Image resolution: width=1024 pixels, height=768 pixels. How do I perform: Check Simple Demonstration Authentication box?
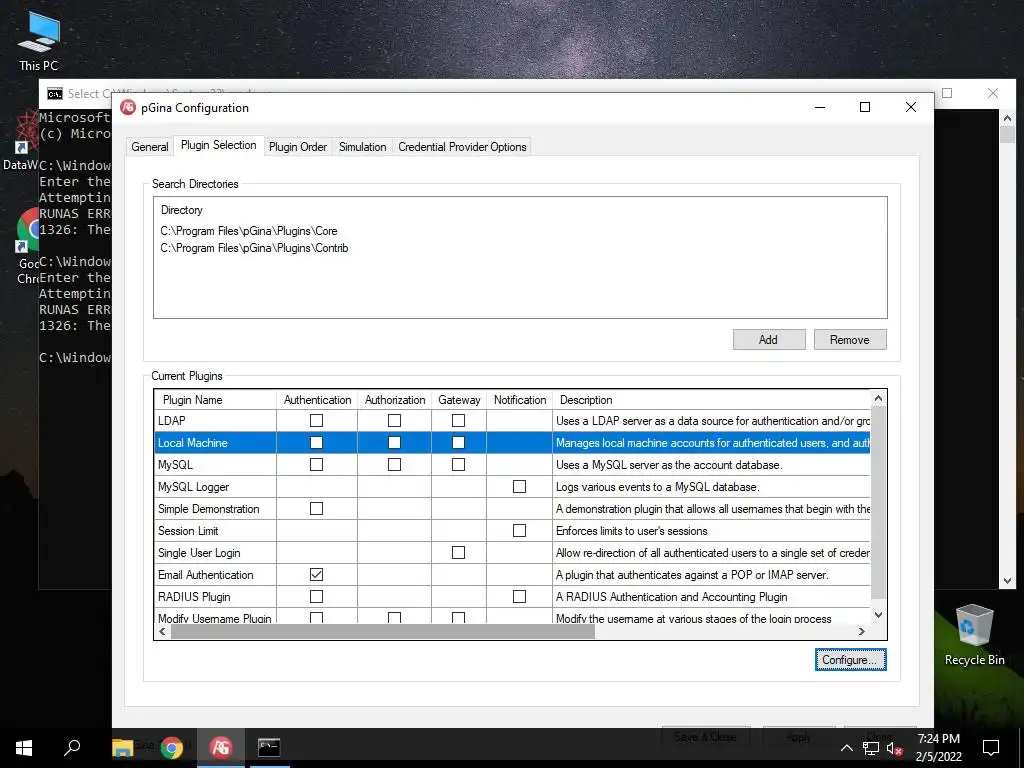click(316, 508)
